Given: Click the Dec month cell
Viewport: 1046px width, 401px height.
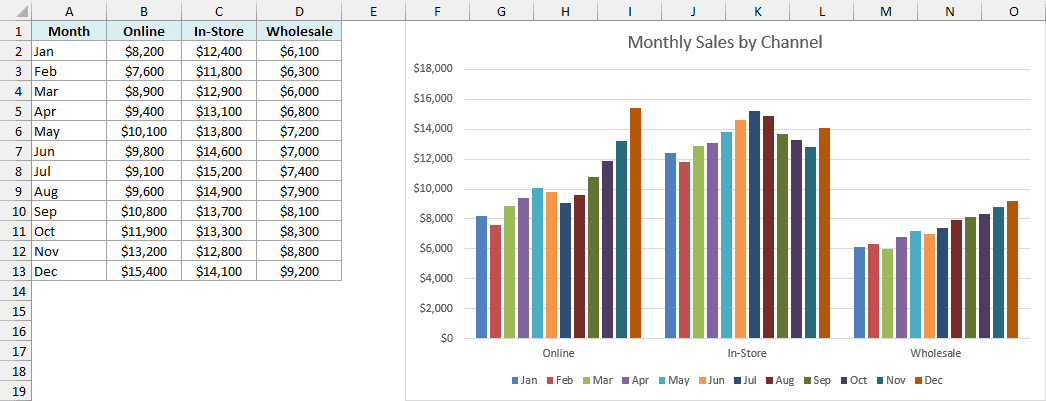Looking at the screenshot, I should pyautogui.click(x=69, y=272).
